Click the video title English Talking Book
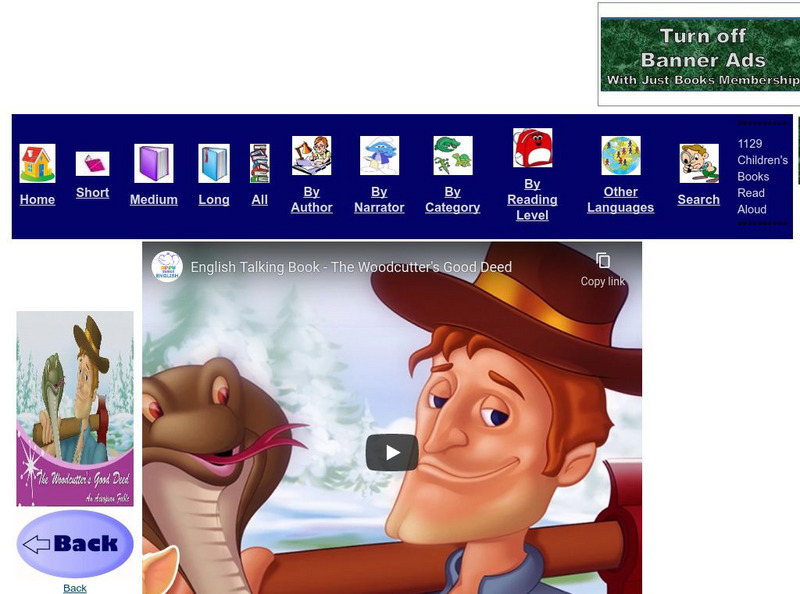Viewport: 800px width, 594px height. (x=351, y=267)
